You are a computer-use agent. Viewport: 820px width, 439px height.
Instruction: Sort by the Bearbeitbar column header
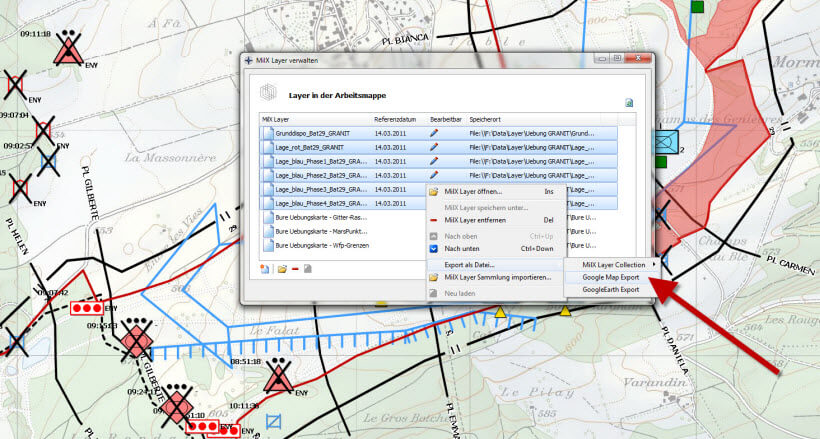(x=447, y=120)
